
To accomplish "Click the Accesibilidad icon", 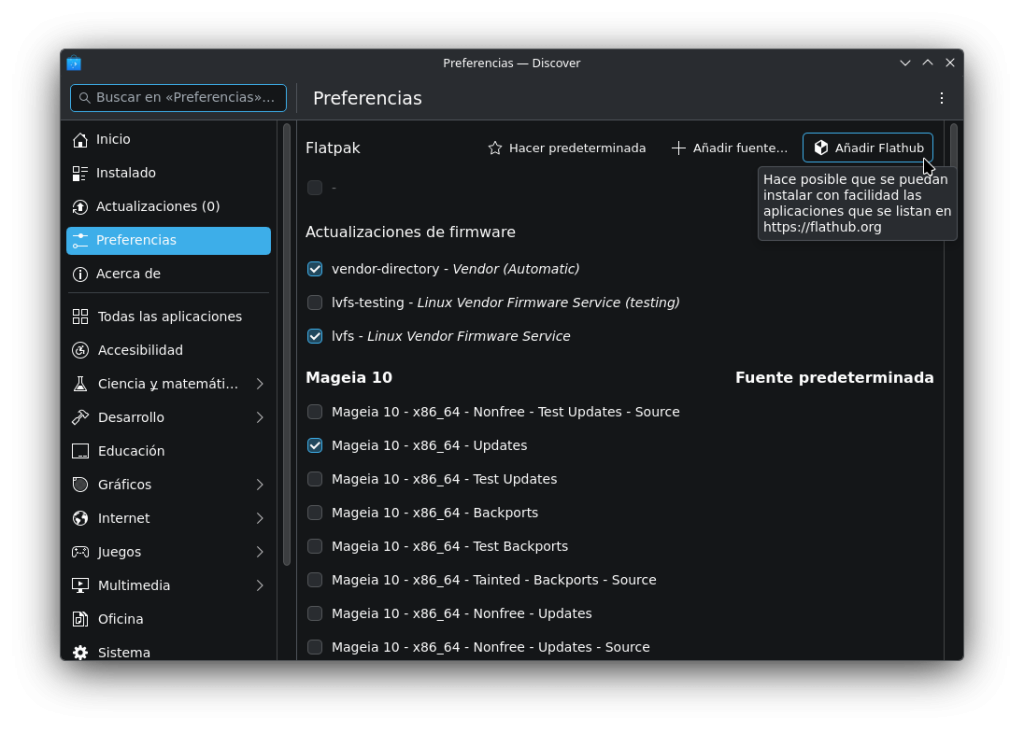I will click(80, 351).
